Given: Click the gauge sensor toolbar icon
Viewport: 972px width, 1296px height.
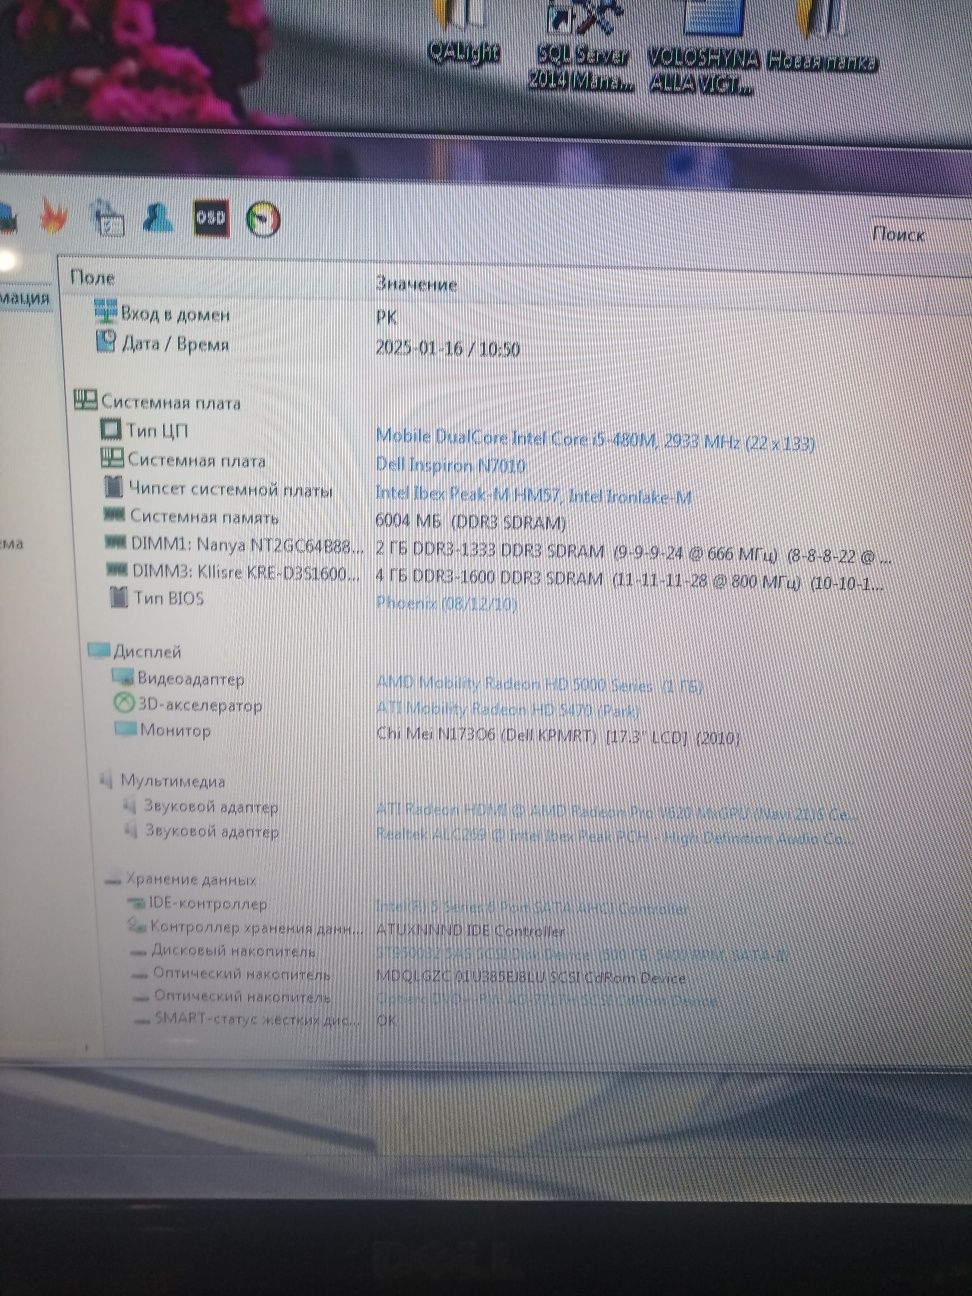Looking at the screenshot, I should pyautogui.click(x=263, y=220).
